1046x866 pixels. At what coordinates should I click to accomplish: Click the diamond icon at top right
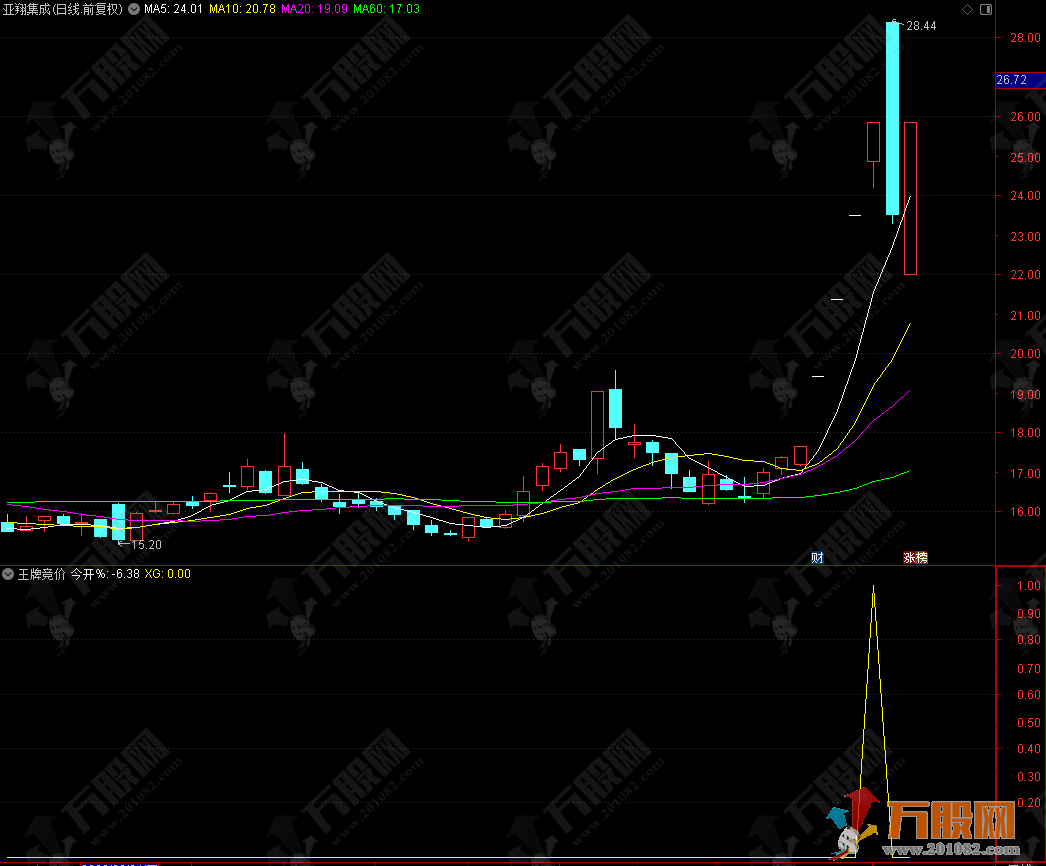pyautogui.click(x=967, y=9)
